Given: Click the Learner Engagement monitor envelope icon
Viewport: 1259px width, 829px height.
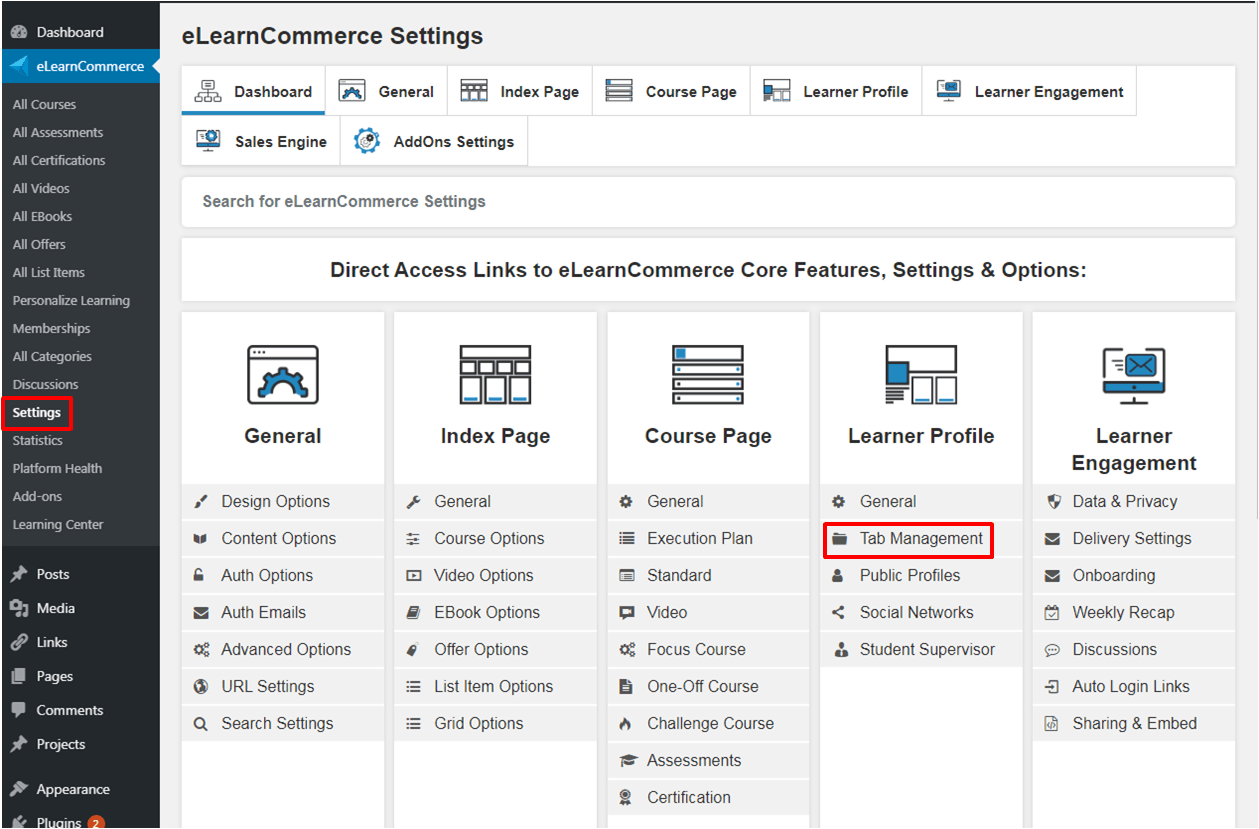Looking at the screenshot, I should click(x=1133, y=375).
